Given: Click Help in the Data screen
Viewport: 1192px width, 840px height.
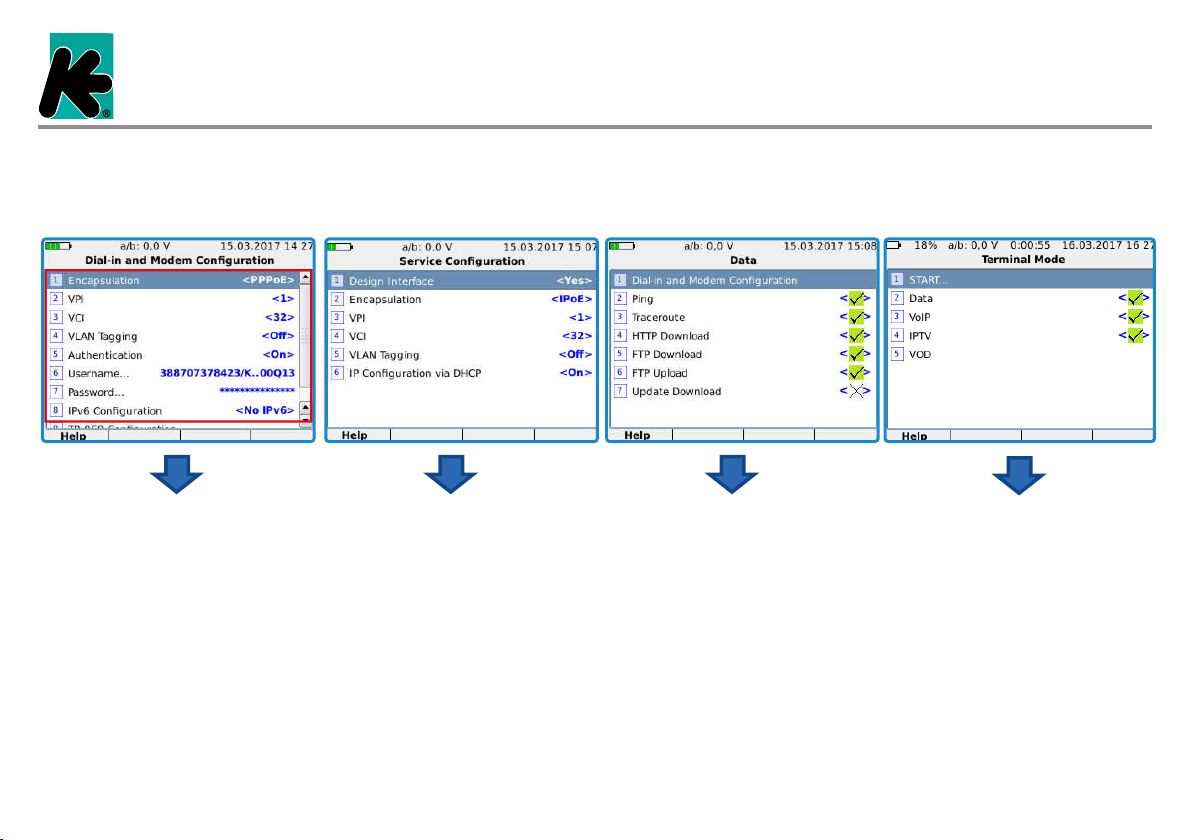Looking at the screenshot, I should [x=637, y=435].
